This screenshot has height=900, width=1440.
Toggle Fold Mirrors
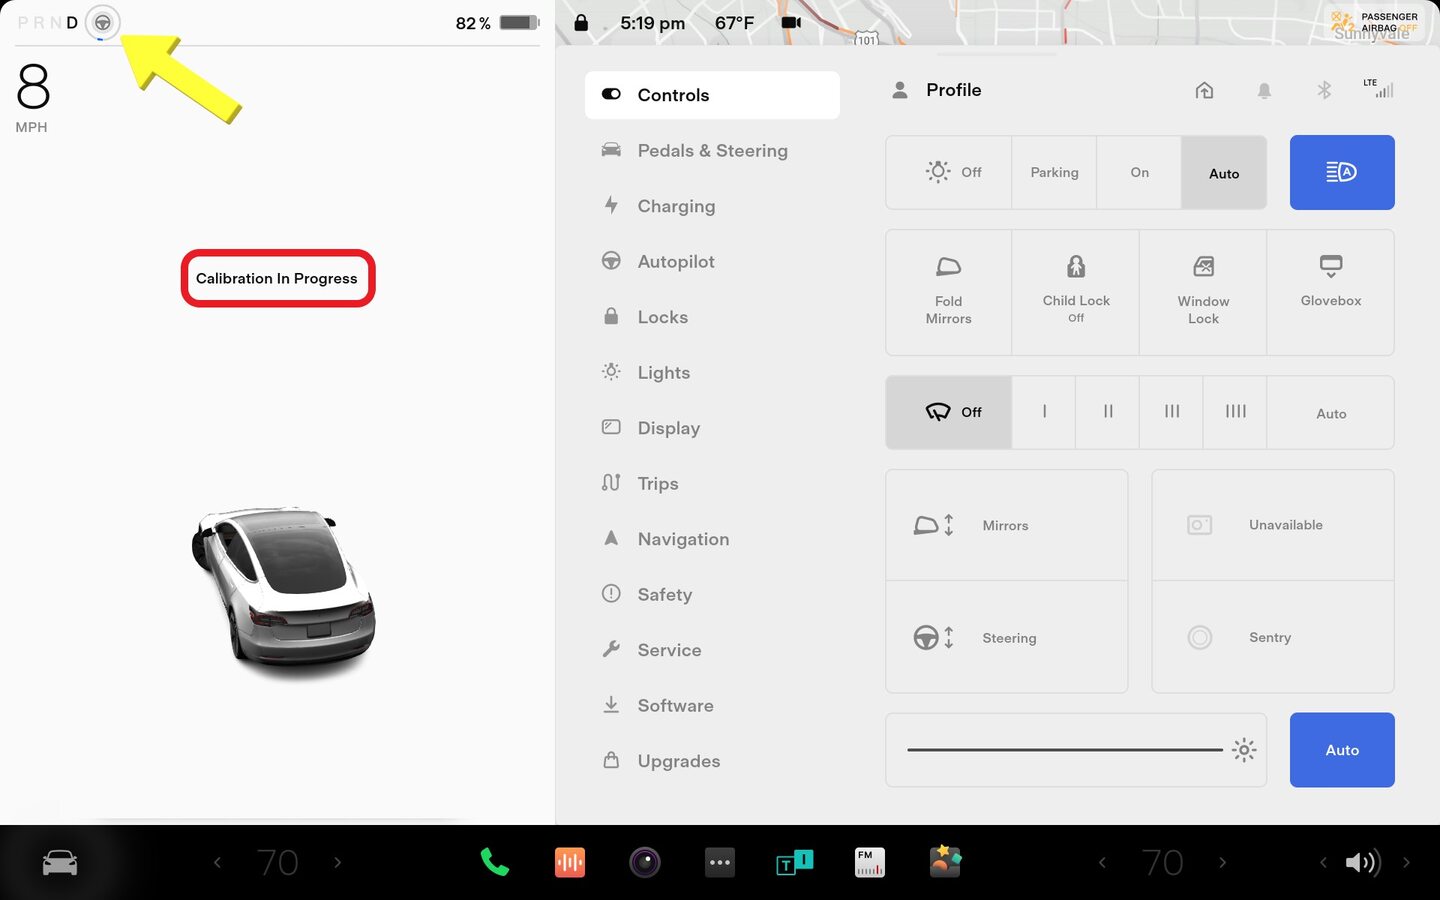click(949, 292)
